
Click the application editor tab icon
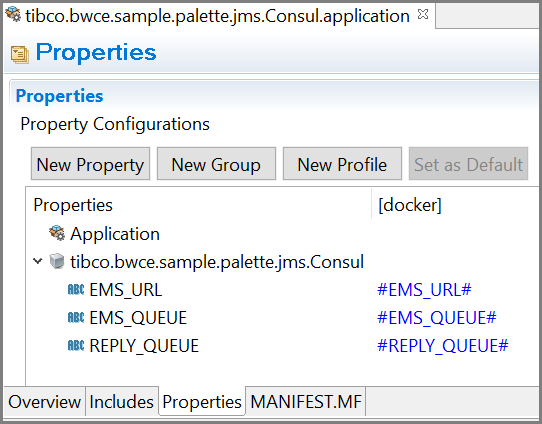[x=13, y=15]
